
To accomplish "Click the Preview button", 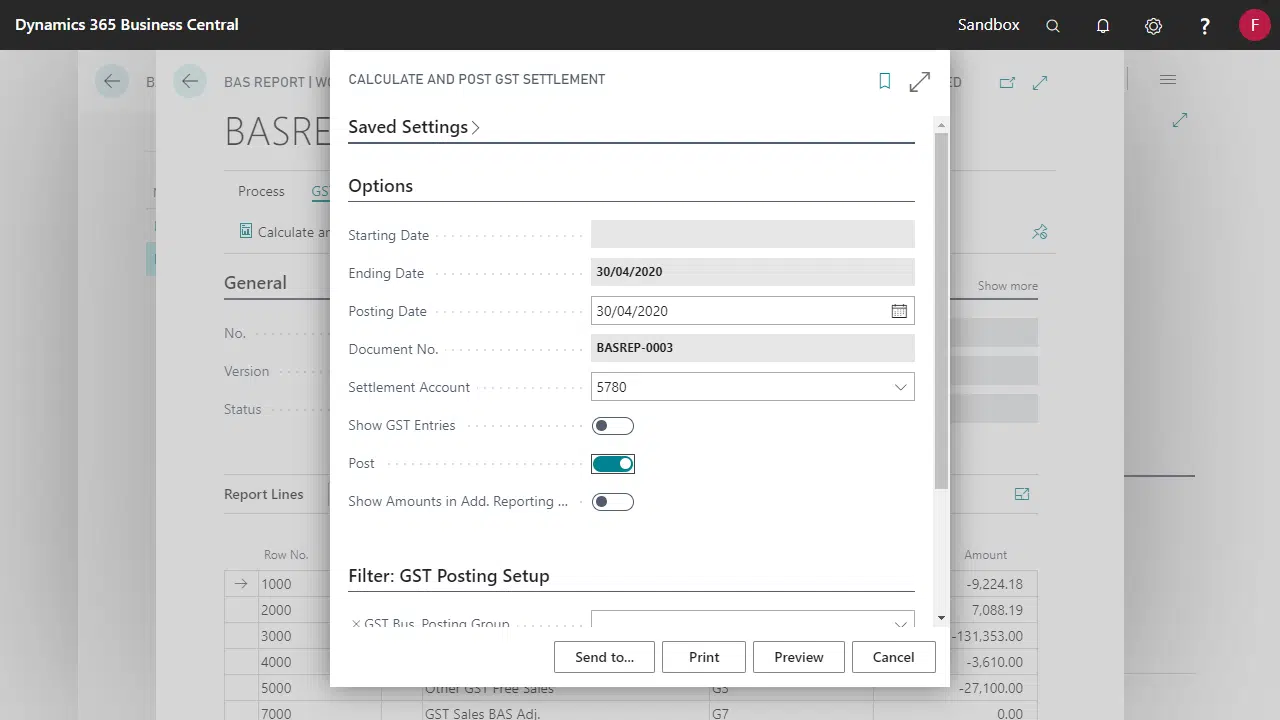I will coord(799,657).
